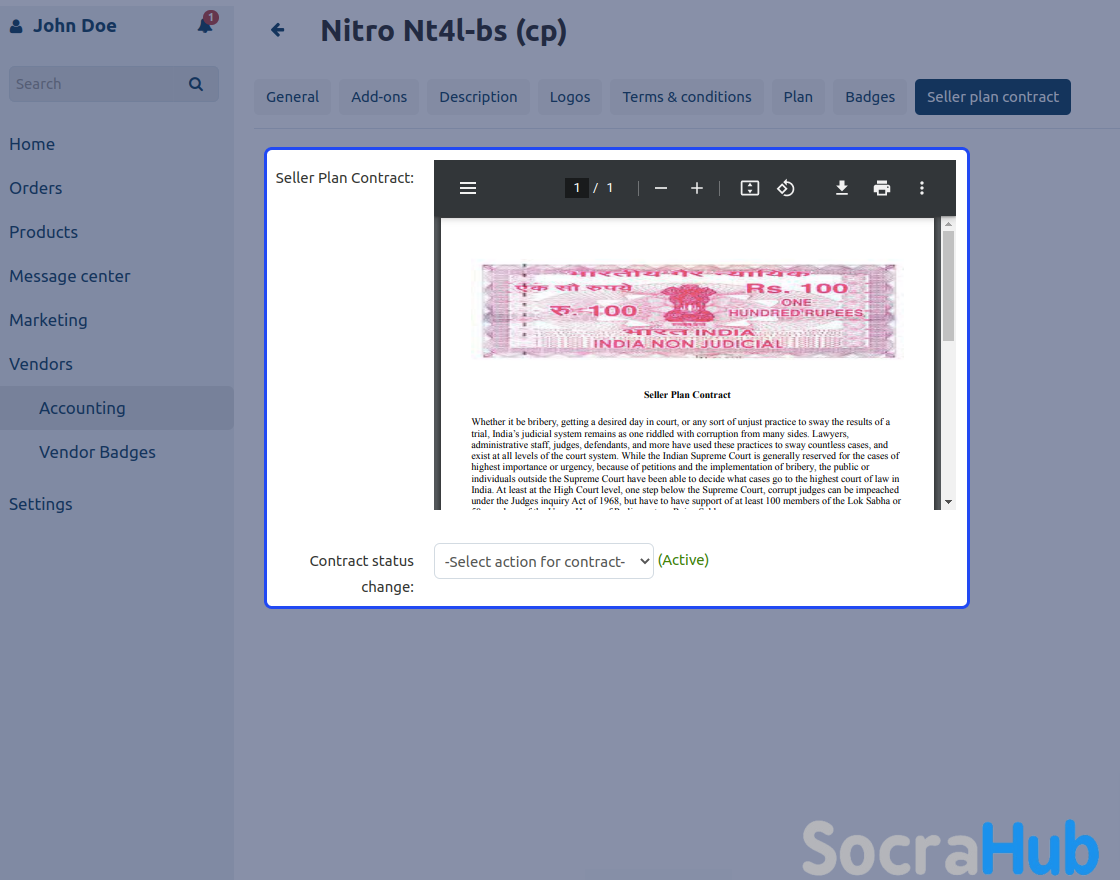The height and width of the screenshot is (880, 1120).
Task: Open the Badges tab
Action: [869, 97]
